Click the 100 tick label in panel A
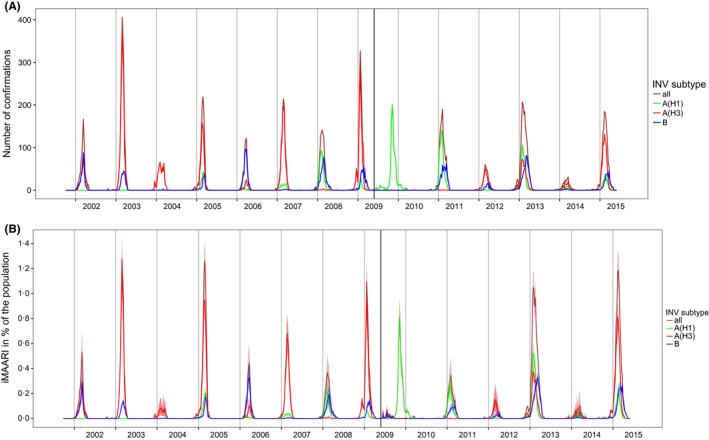709x440 pixels. pyautogui.click(x=23, y=148)
